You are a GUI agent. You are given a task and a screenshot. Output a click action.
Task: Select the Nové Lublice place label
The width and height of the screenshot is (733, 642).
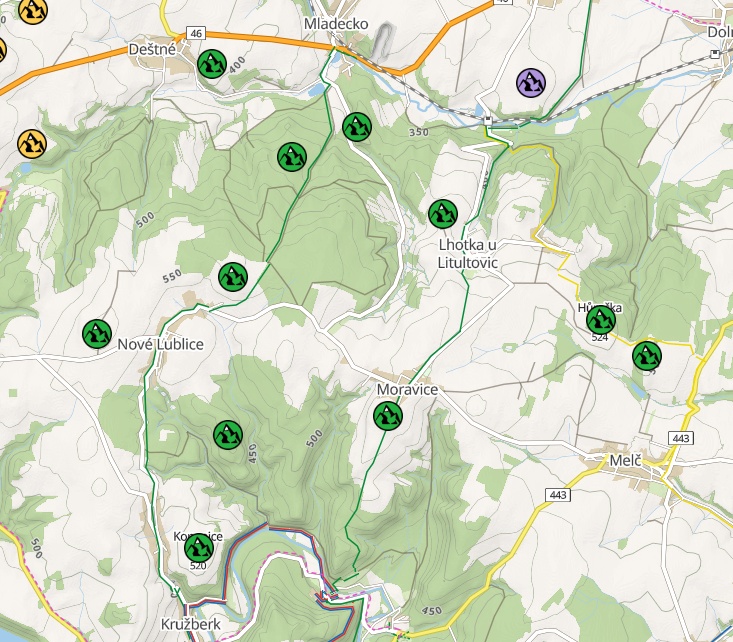(160, 344)
